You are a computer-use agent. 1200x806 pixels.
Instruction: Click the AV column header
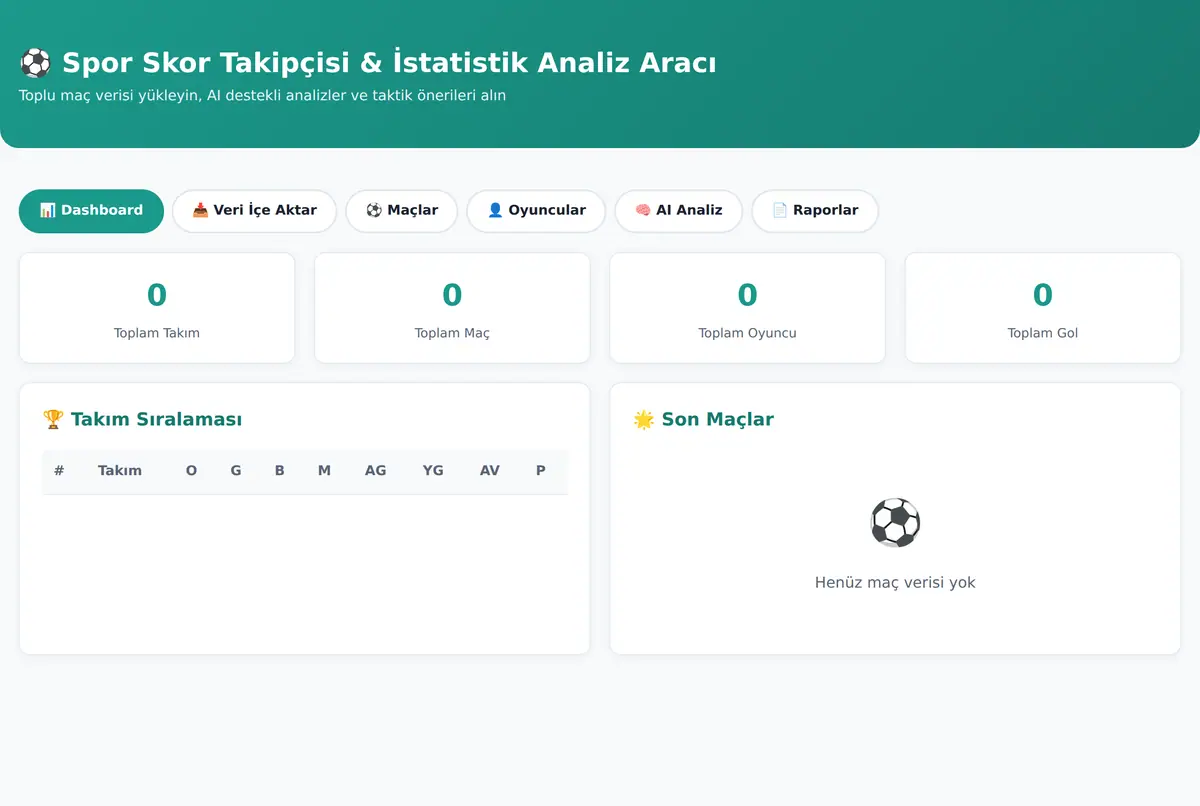[490, 470]
